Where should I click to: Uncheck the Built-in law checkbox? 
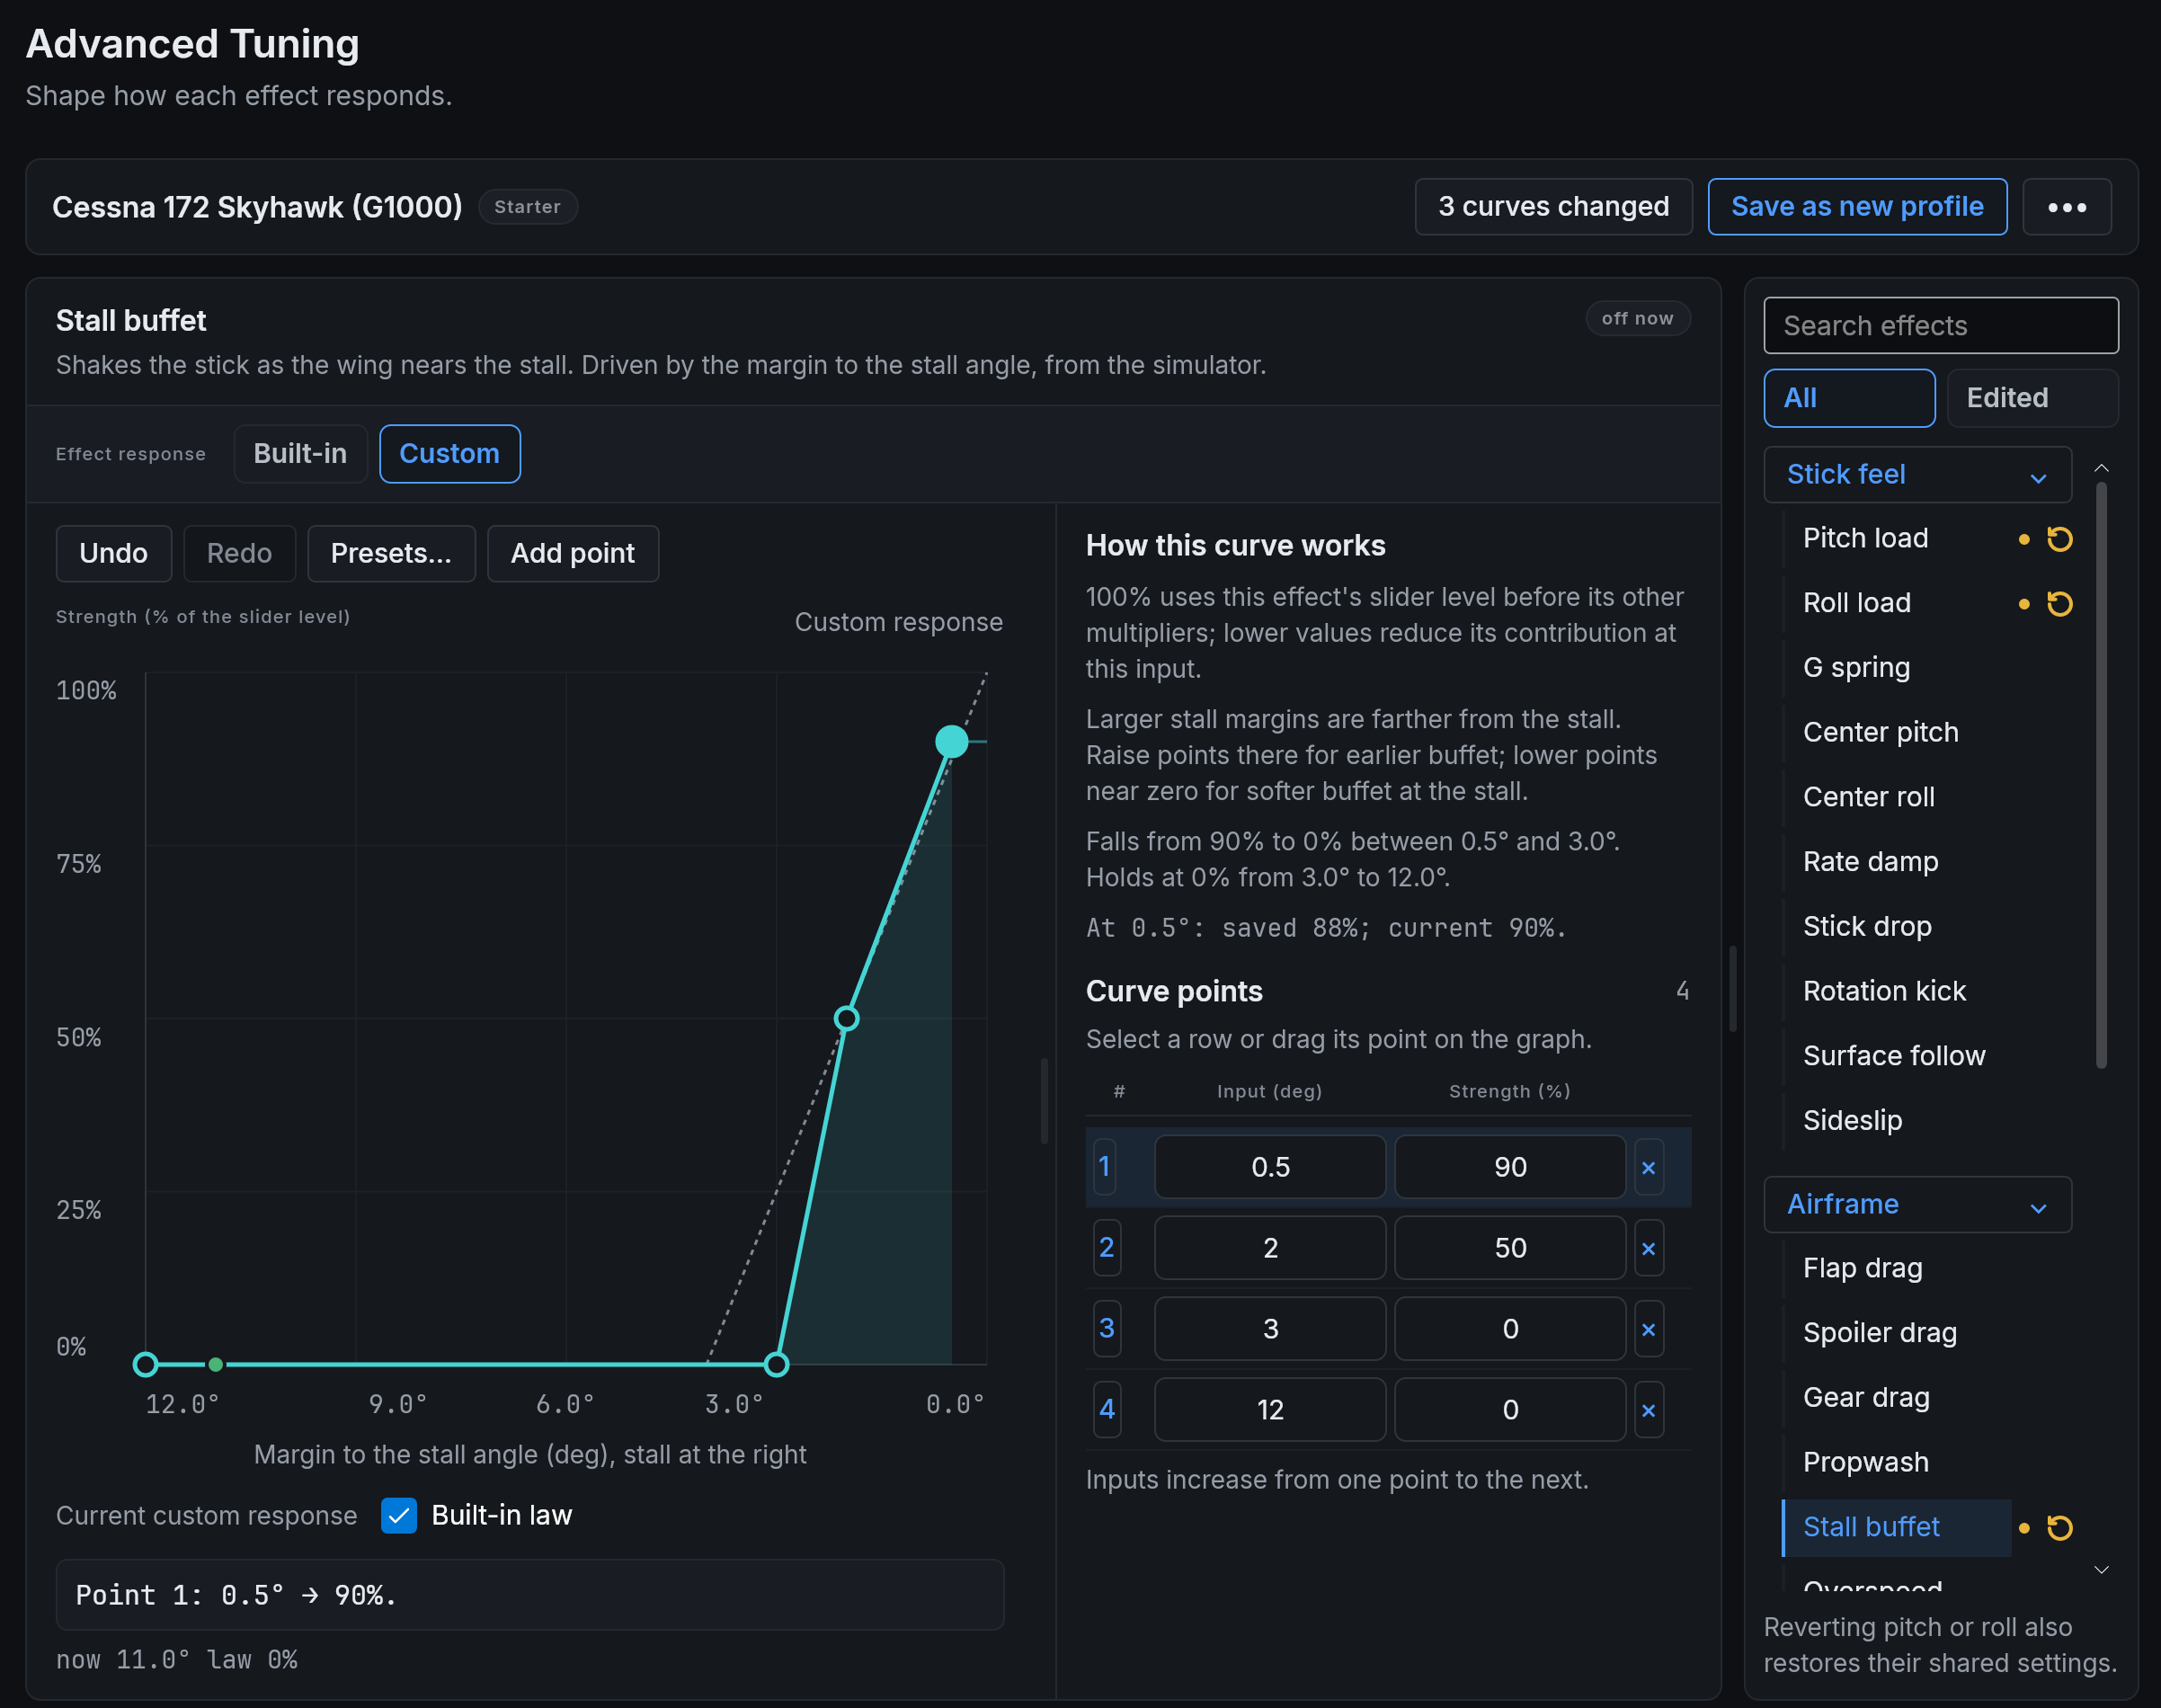point(399,1515)
